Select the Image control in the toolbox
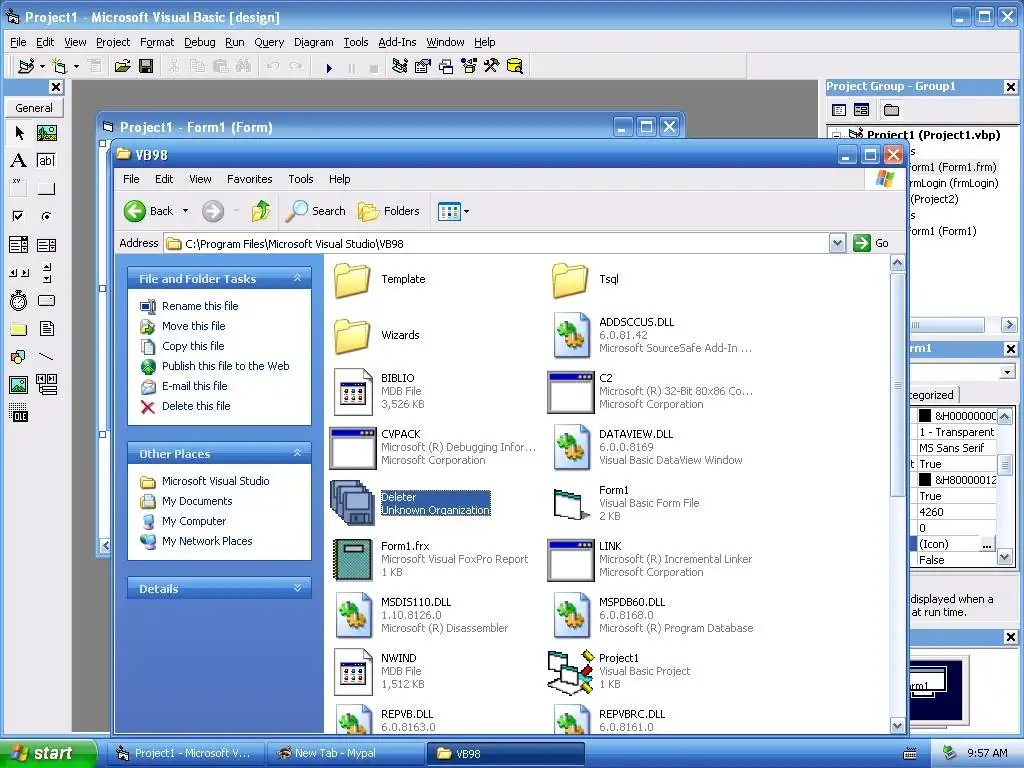This screenshot has width=1024, height=768. coord(19,385)
